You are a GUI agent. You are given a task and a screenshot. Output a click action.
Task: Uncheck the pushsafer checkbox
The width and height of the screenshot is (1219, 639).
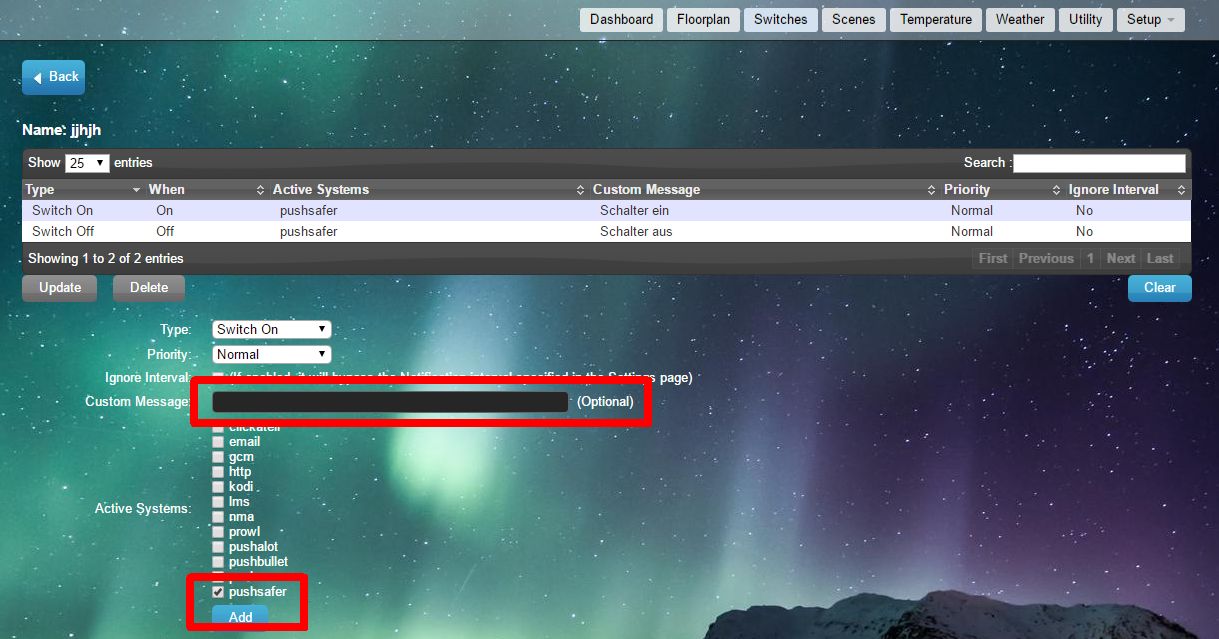pos(218,592)
